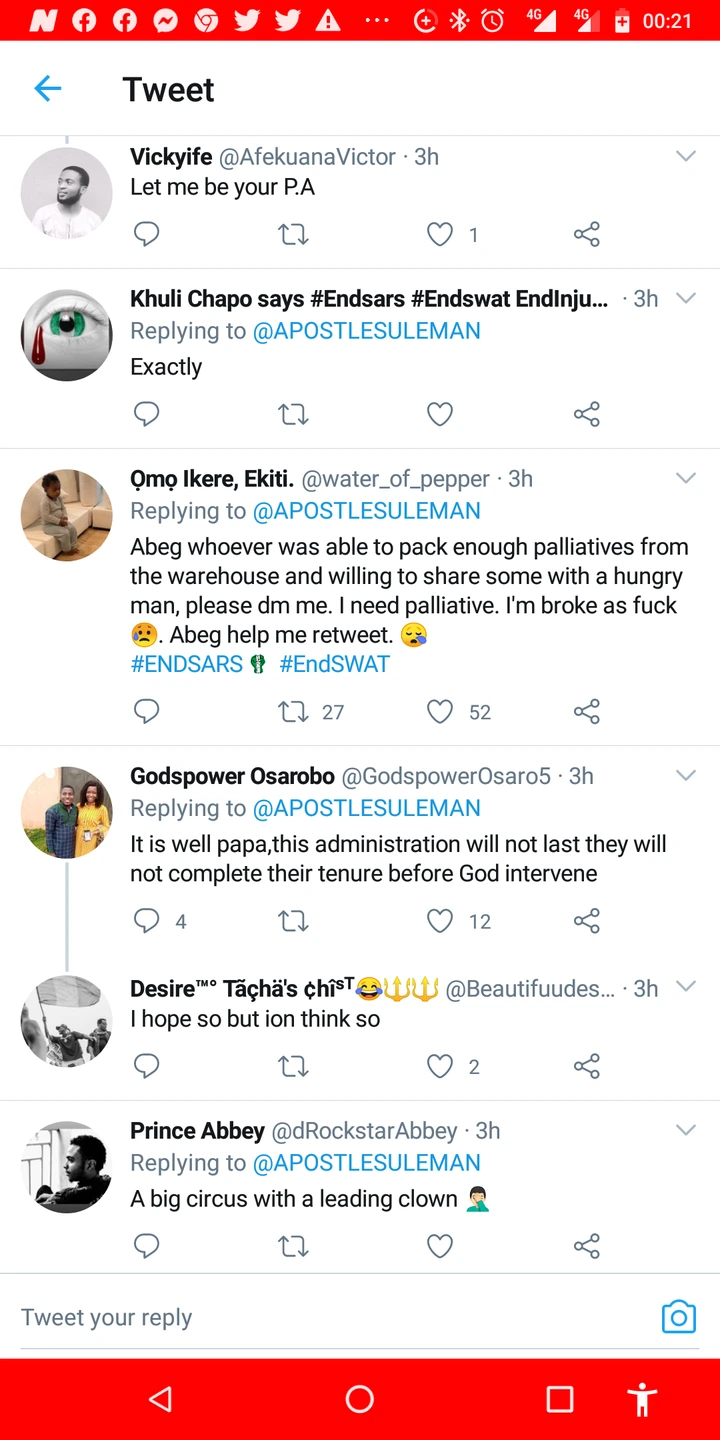720x1440 pixels.
Task: Expand options chevron on Vickyife's tweet
Action: pos(686,157)
